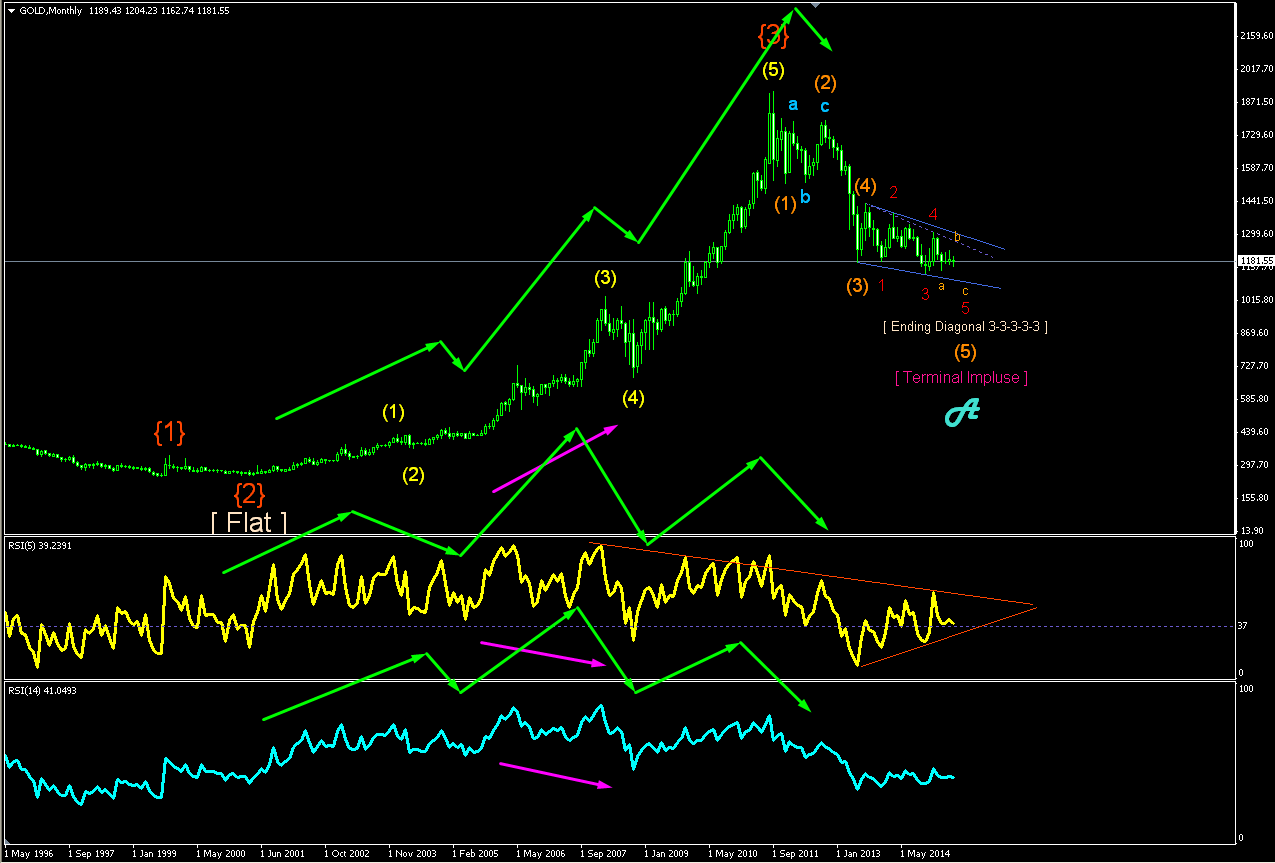Click the '1 Oct 2002' date label

347,854
